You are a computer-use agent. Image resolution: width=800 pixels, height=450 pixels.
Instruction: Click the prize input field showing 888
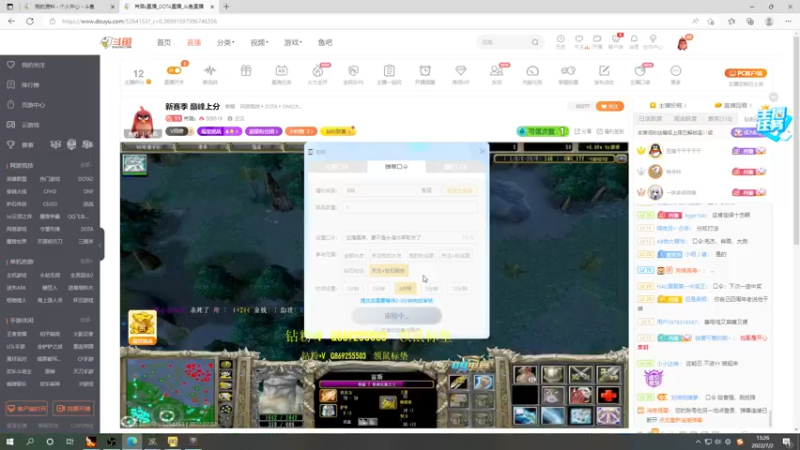pos(390,190)
